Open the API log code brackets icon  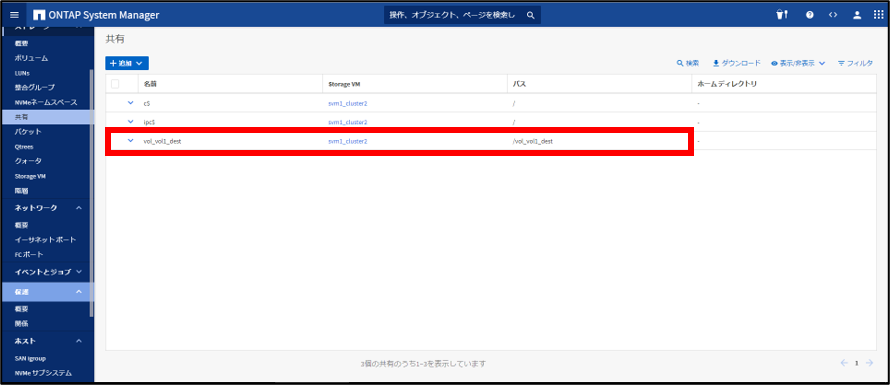pyautogui.click(x=833, y=15)
